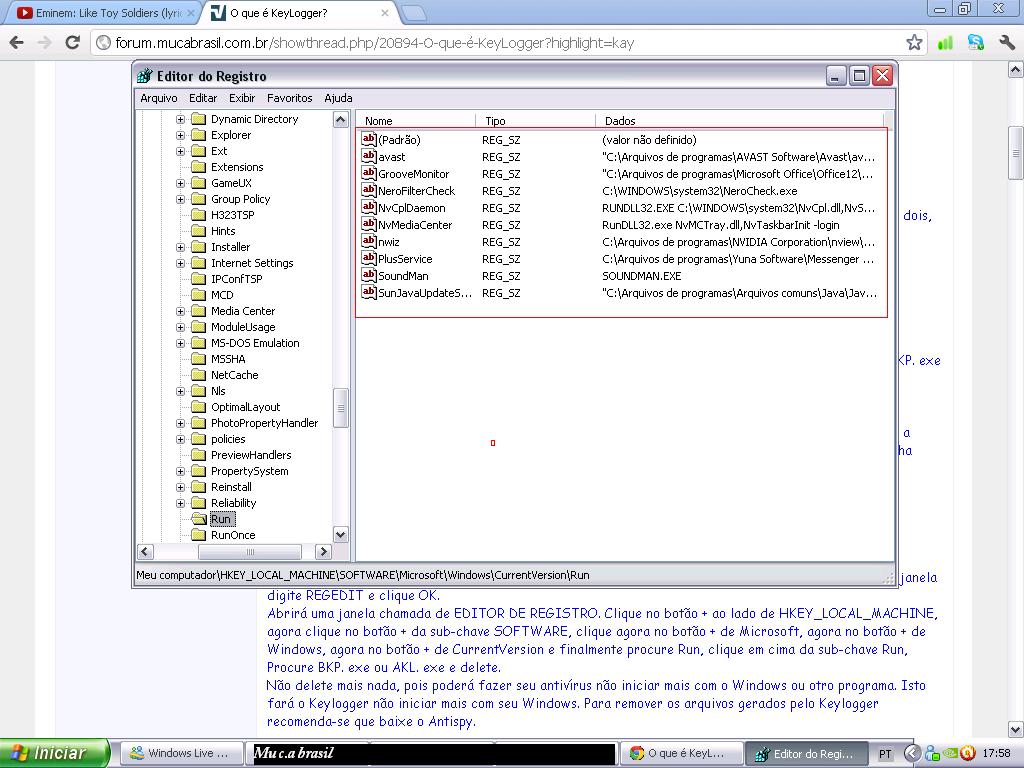
Task: Bookmark page with the star icon
Action: (914, 43)
